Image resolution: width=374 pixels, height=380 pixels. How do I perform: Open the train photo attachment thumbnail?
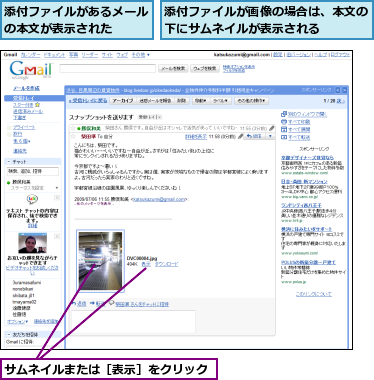(x=100, y=261)
